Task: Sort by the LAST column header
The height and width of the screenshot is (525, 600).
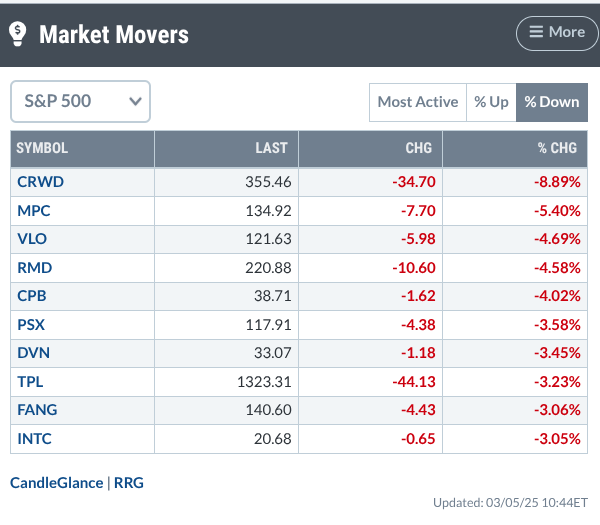Action: point(227,148)
